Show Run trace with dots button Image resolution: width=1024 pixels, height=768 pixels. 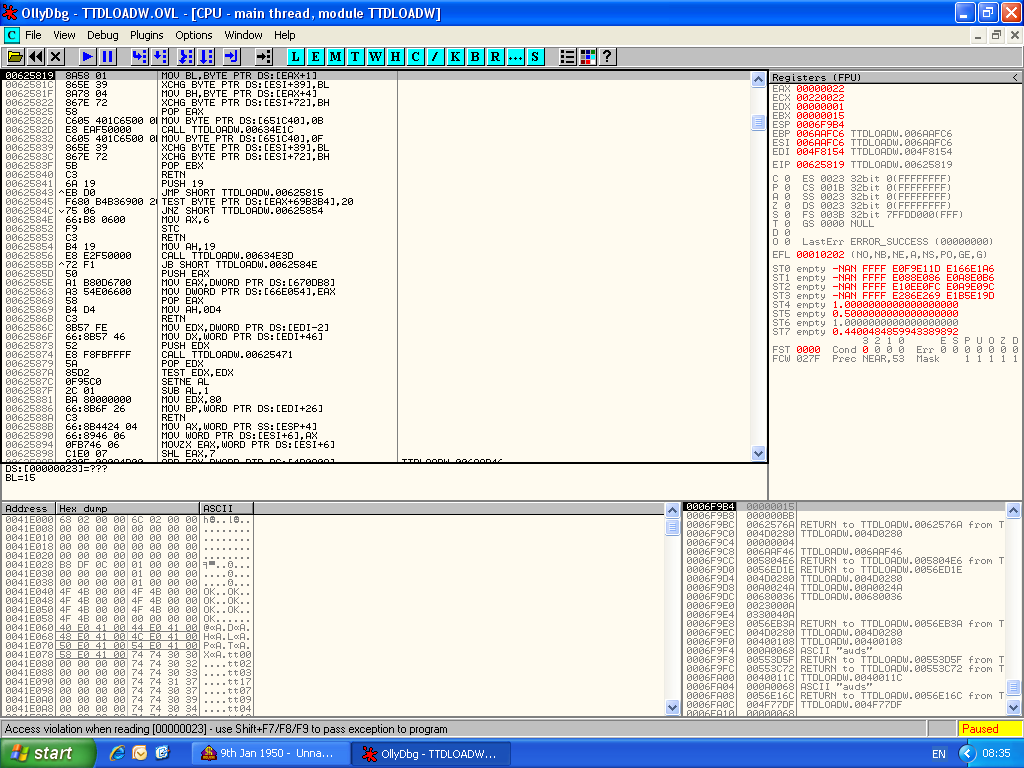[515, 57]
